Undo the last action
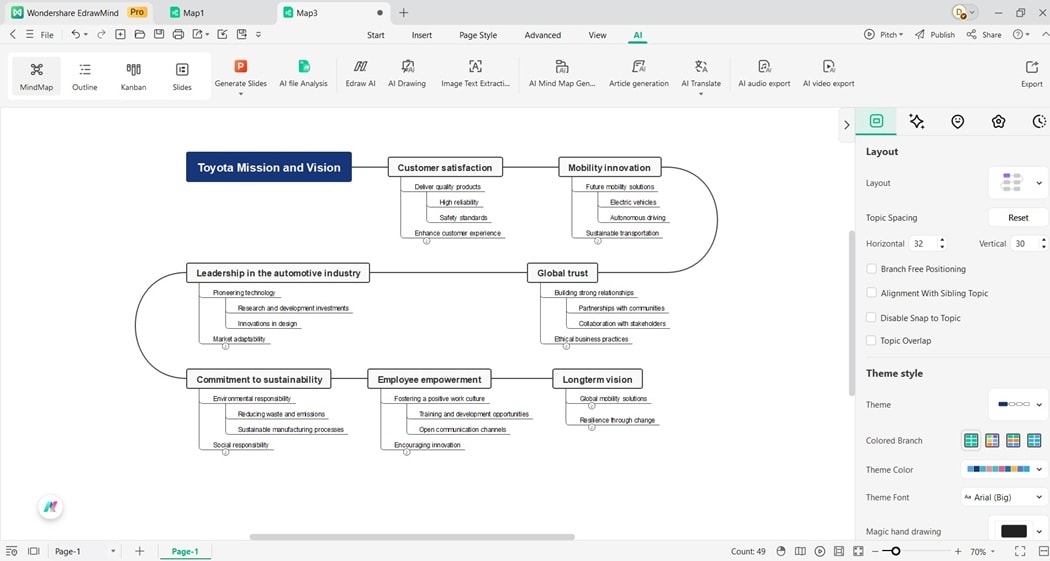The width and height of the screenshot is (1050, 561). (76, 34)
